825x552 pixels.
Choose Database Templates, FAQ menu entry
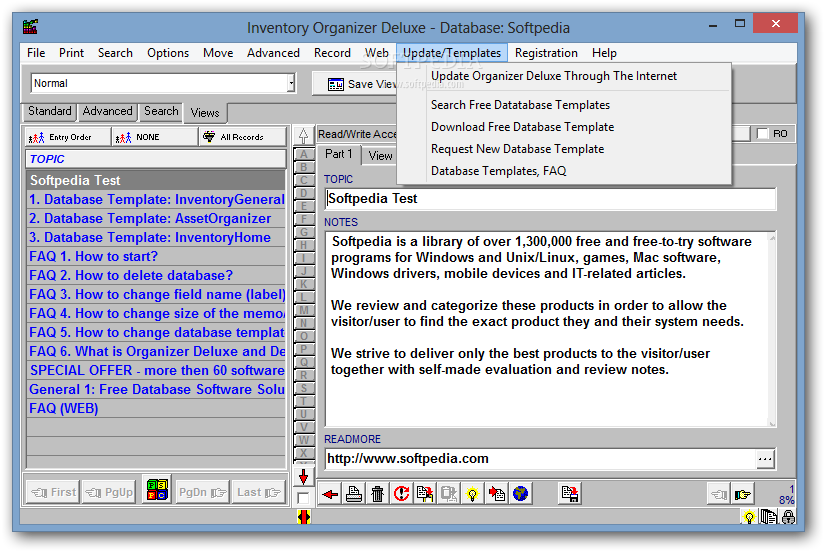point(498,172)
